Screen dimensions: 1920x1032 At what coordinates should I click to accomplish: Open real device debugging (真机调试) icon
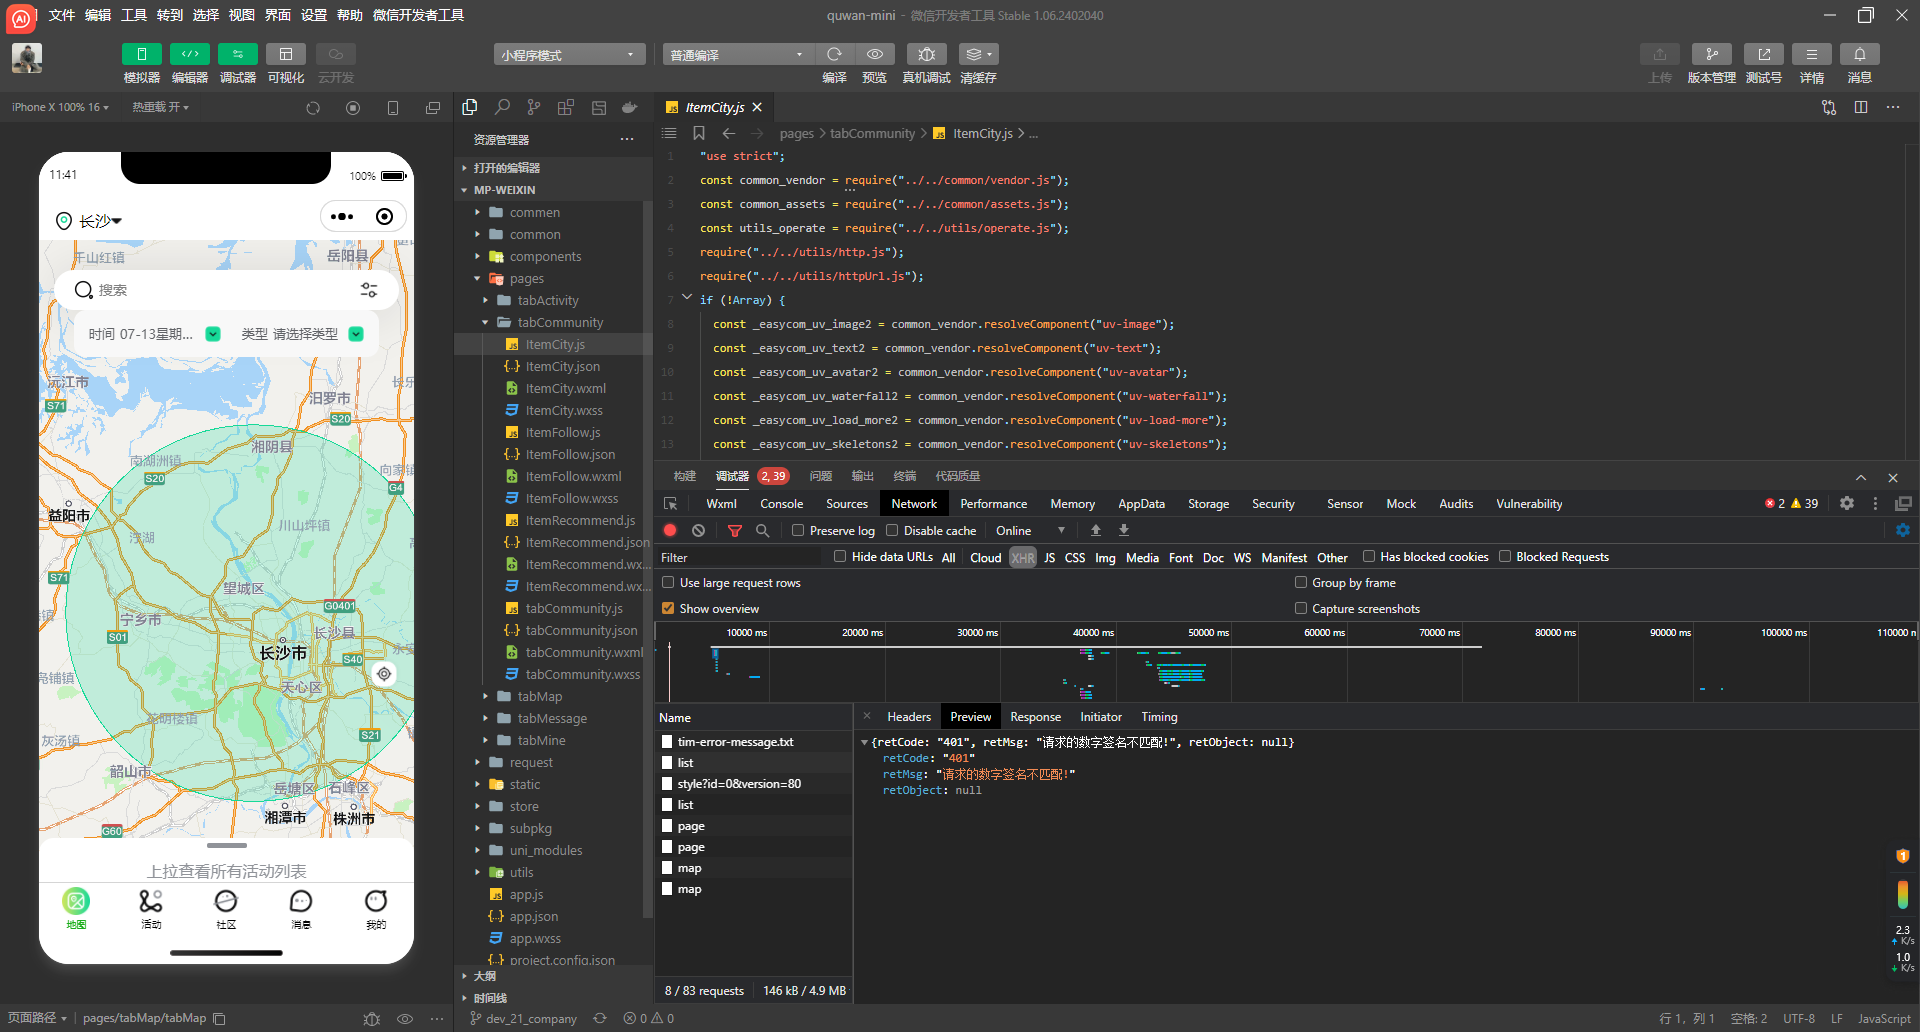[926, 54]
